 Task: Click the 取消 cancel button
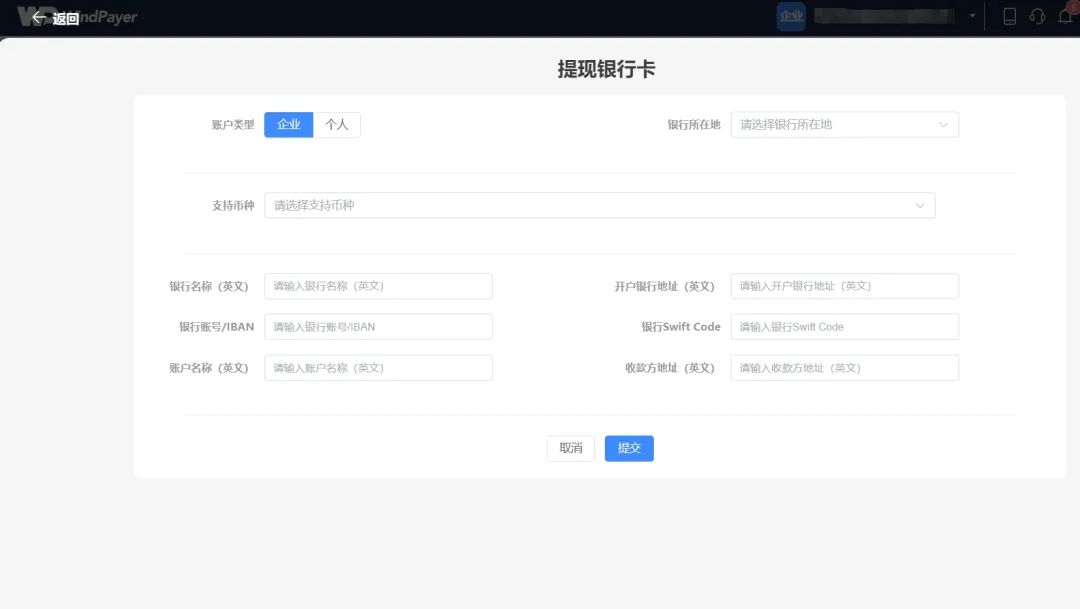(x=571, y=448)
